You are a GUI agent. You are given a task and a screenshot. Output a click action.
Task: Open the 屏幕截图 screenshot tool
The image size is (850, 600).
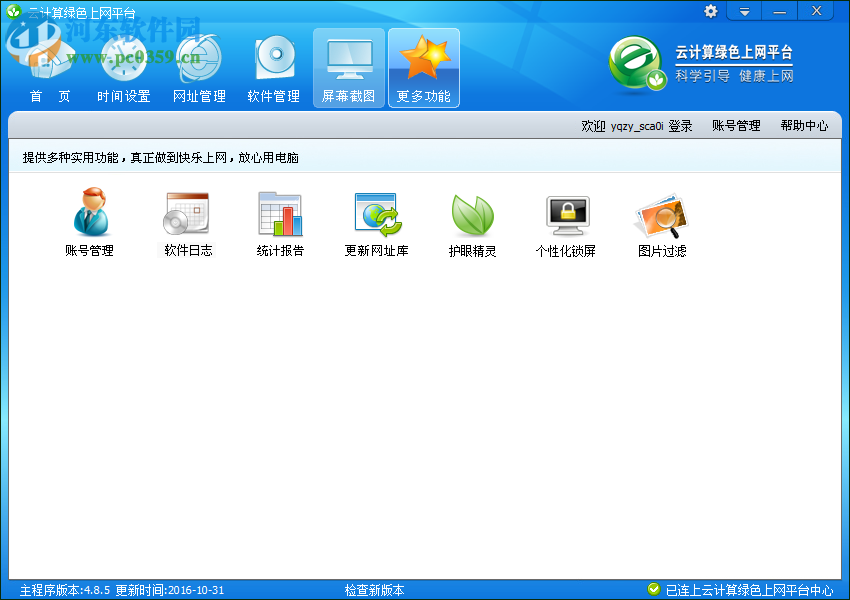coord(348,65)
